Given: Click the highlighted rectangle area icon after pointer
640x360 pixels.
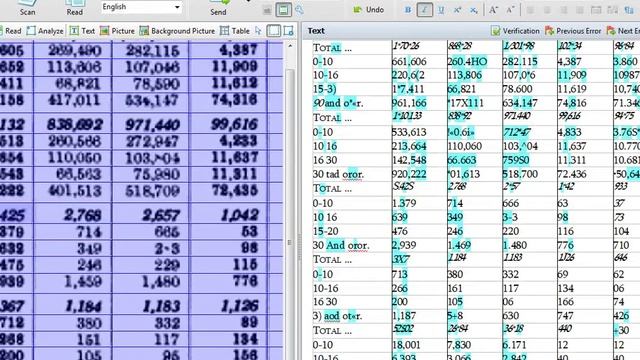Looking at the screenshot, I should click(x=273, y=31).
